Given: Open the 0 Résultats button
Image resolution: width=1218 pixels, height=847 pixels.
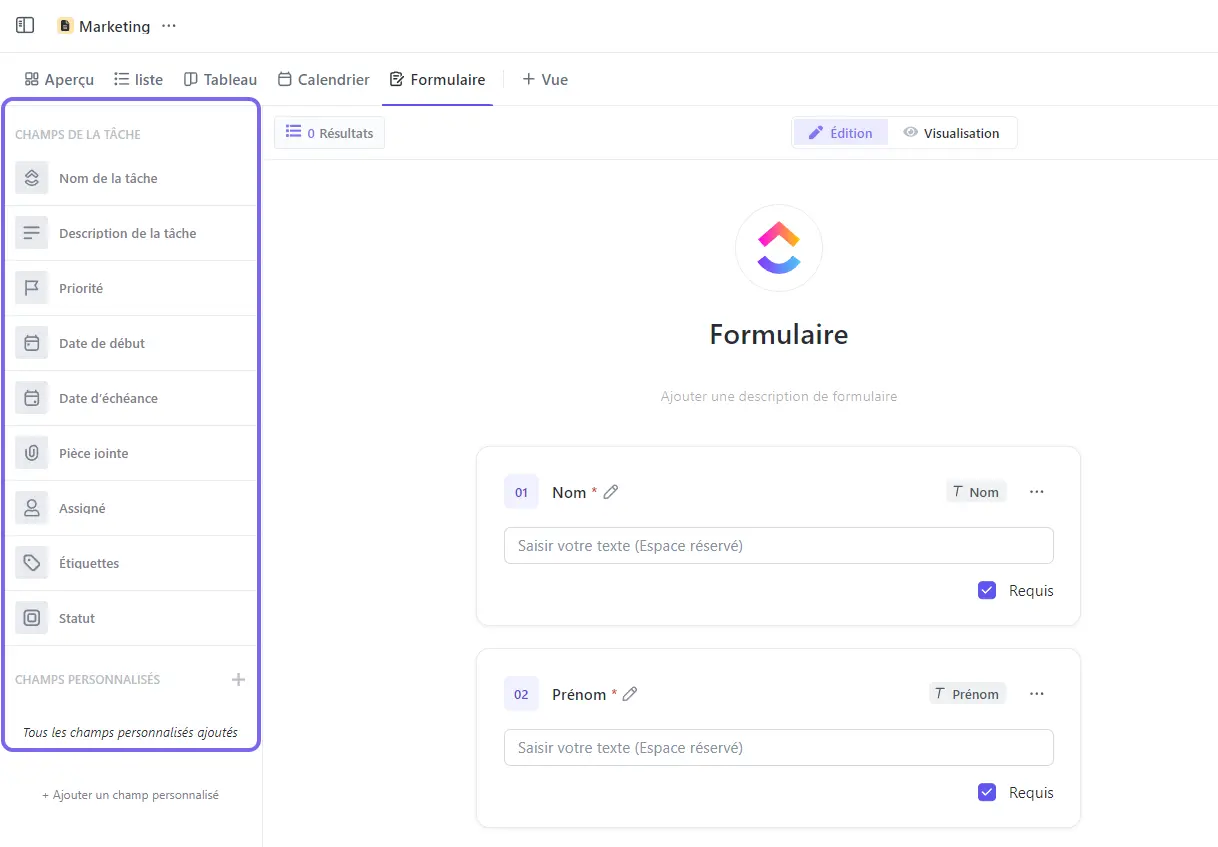Looking at the screenshot, I should [x=330, y=133].
